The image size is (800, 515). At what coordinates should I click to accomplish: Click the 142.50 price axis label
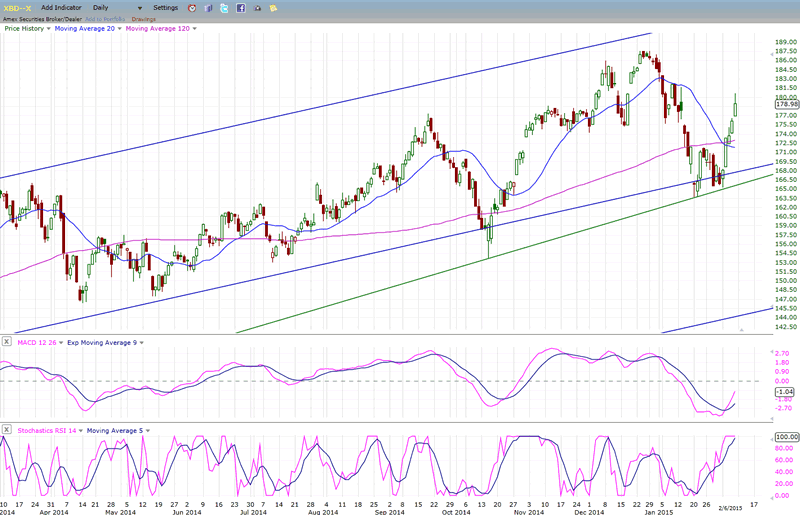click(x=786, y=327)
